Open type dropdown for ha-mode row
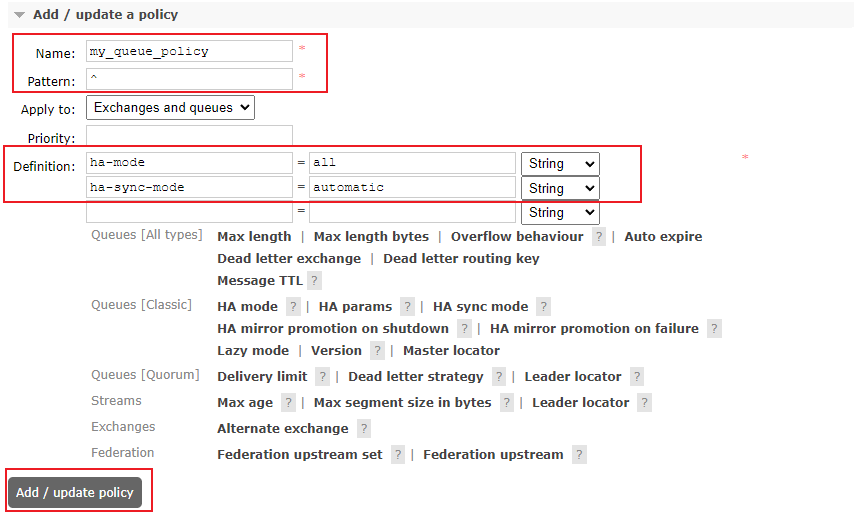 (x=560, y=163)
